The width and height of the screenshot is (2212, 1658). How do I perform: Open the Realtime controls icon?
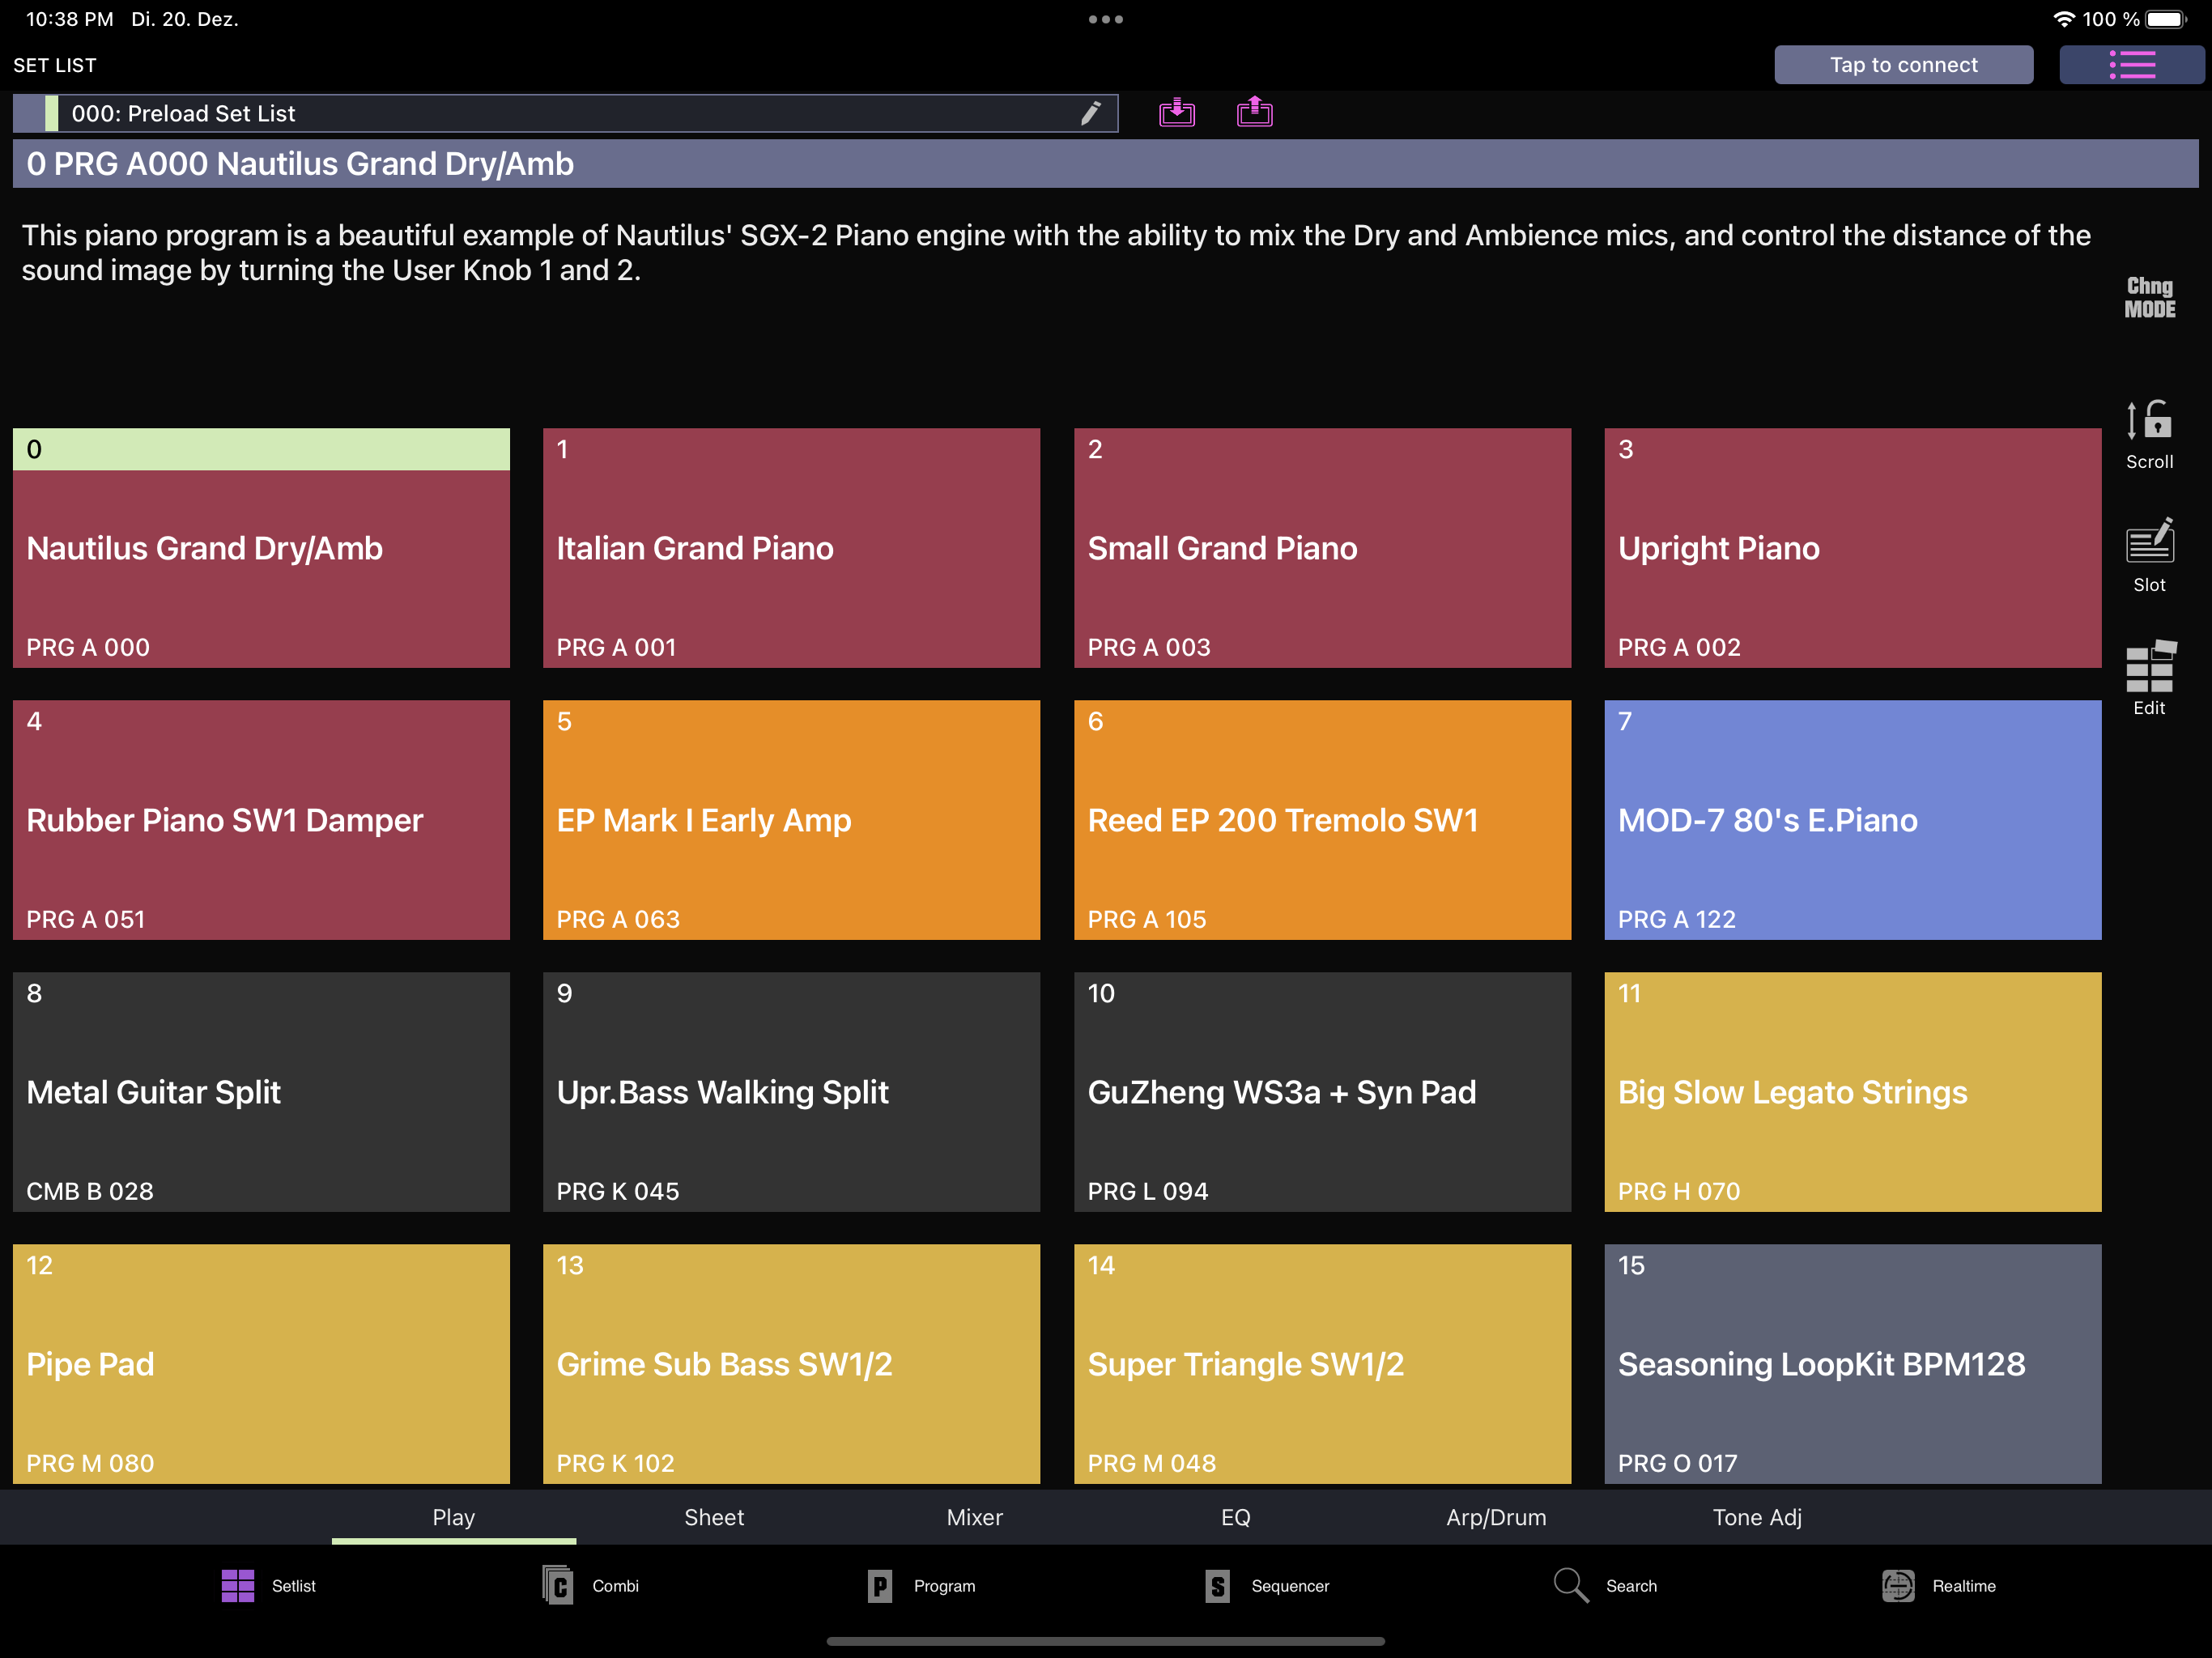(x=1938, y=1585)
